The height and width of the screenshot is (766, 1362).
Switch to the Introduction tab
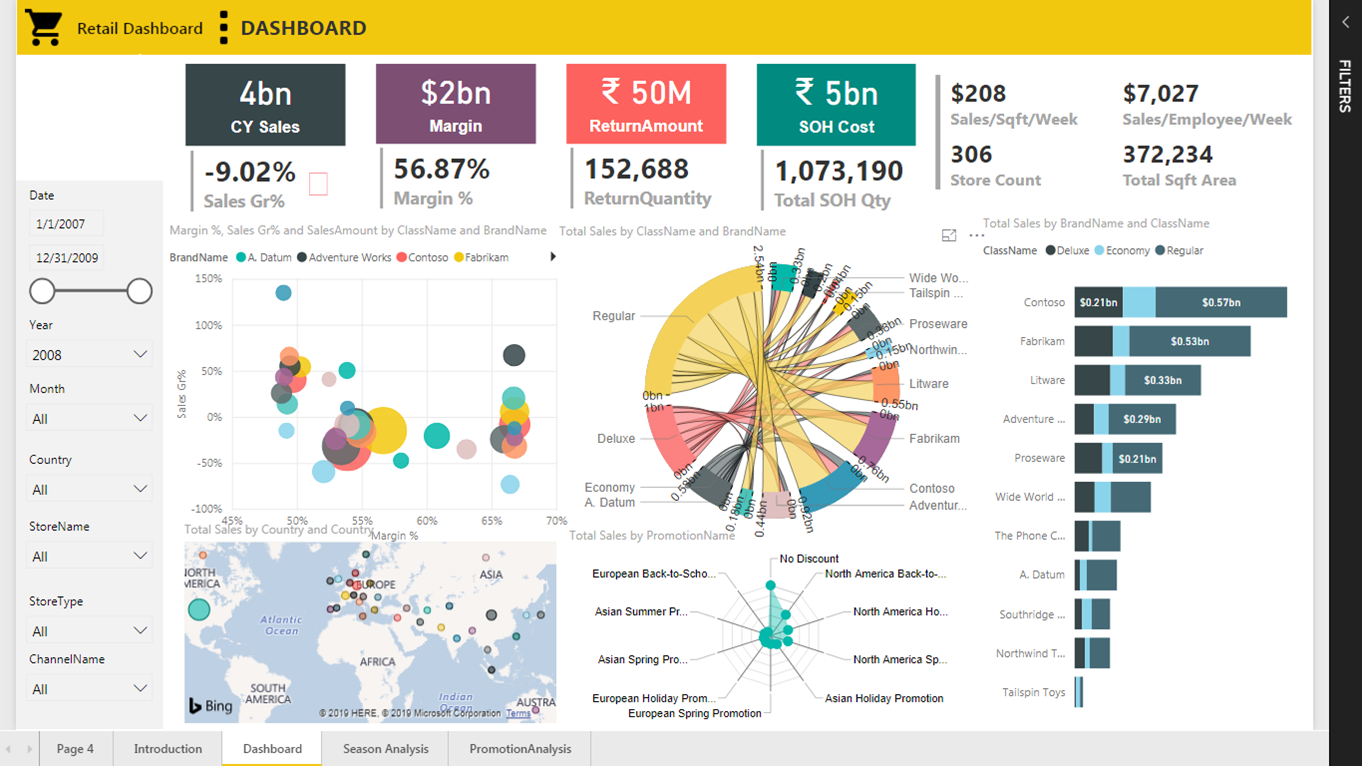168,749
